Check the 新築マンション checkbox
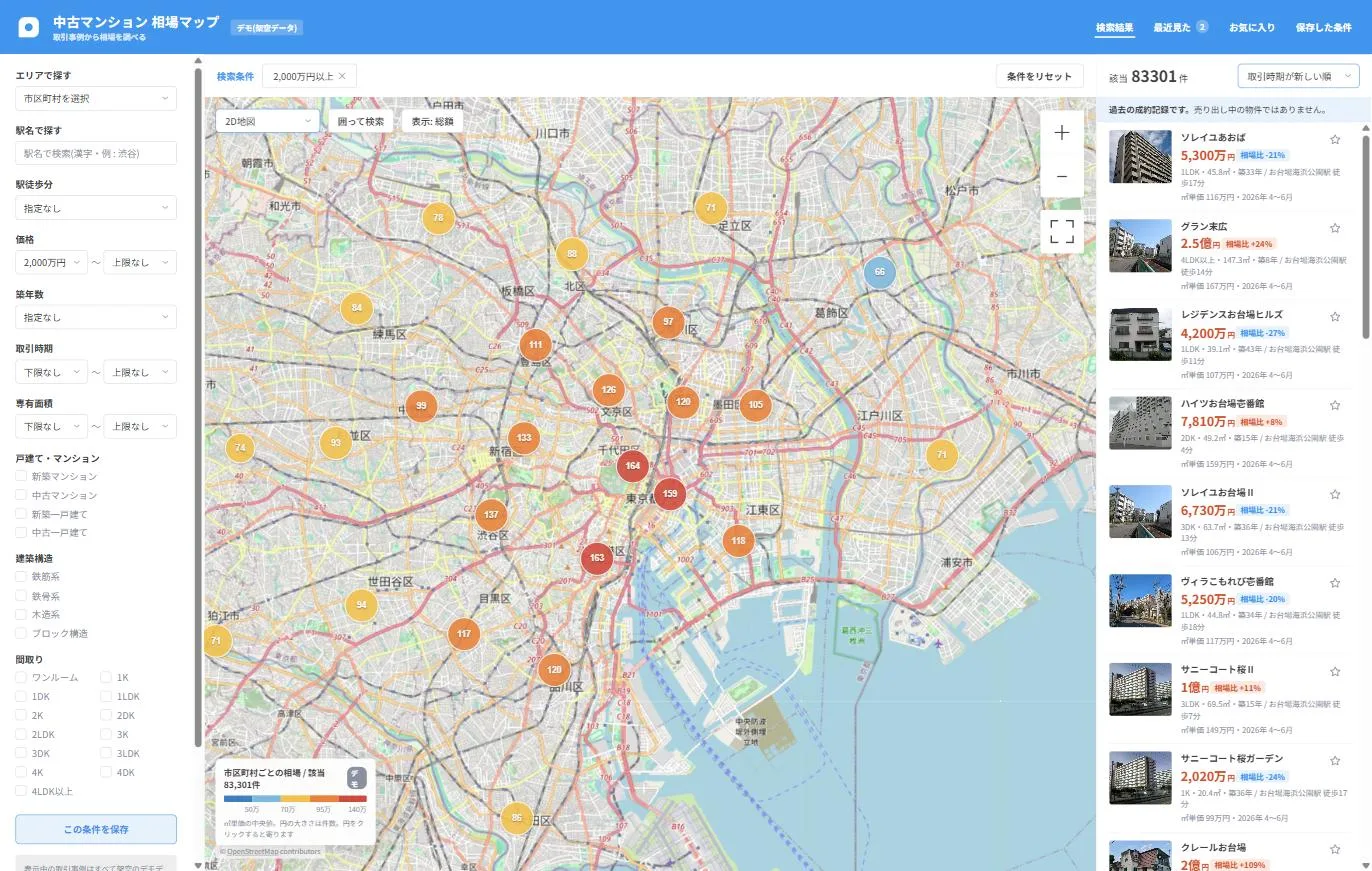The image size is (1372, 871). click(21, 476)
